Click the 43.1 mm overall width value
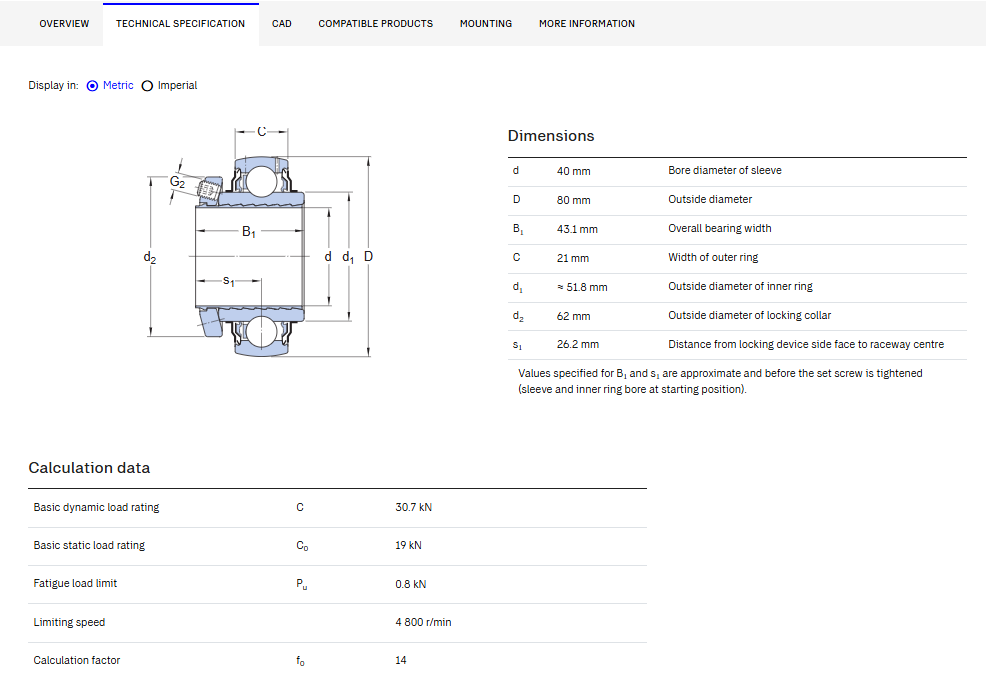Image resolution: width=986 pixels, height=683 pixels. tap(577, 229)
